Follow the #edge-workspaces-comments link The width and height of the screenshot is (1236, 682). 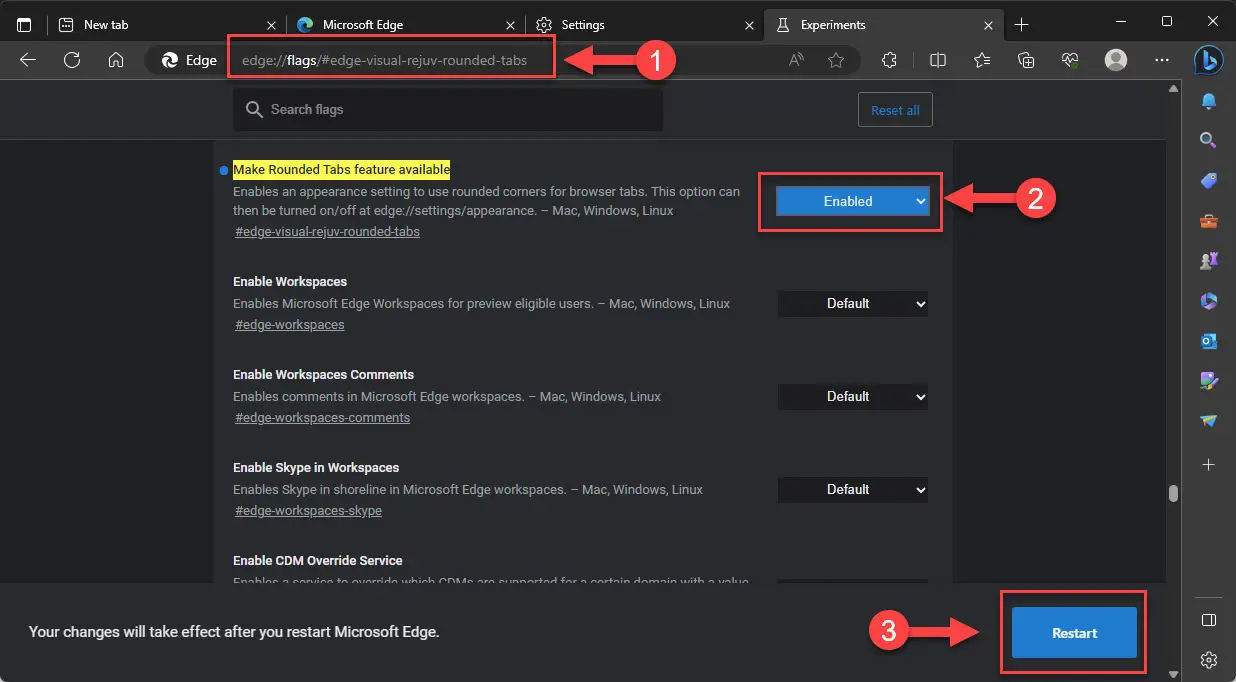(x=322, y=417)
